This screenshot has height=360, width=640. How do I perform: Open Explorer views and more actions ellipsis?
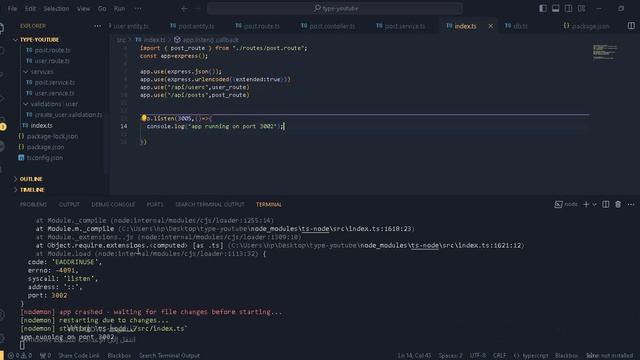97,26
